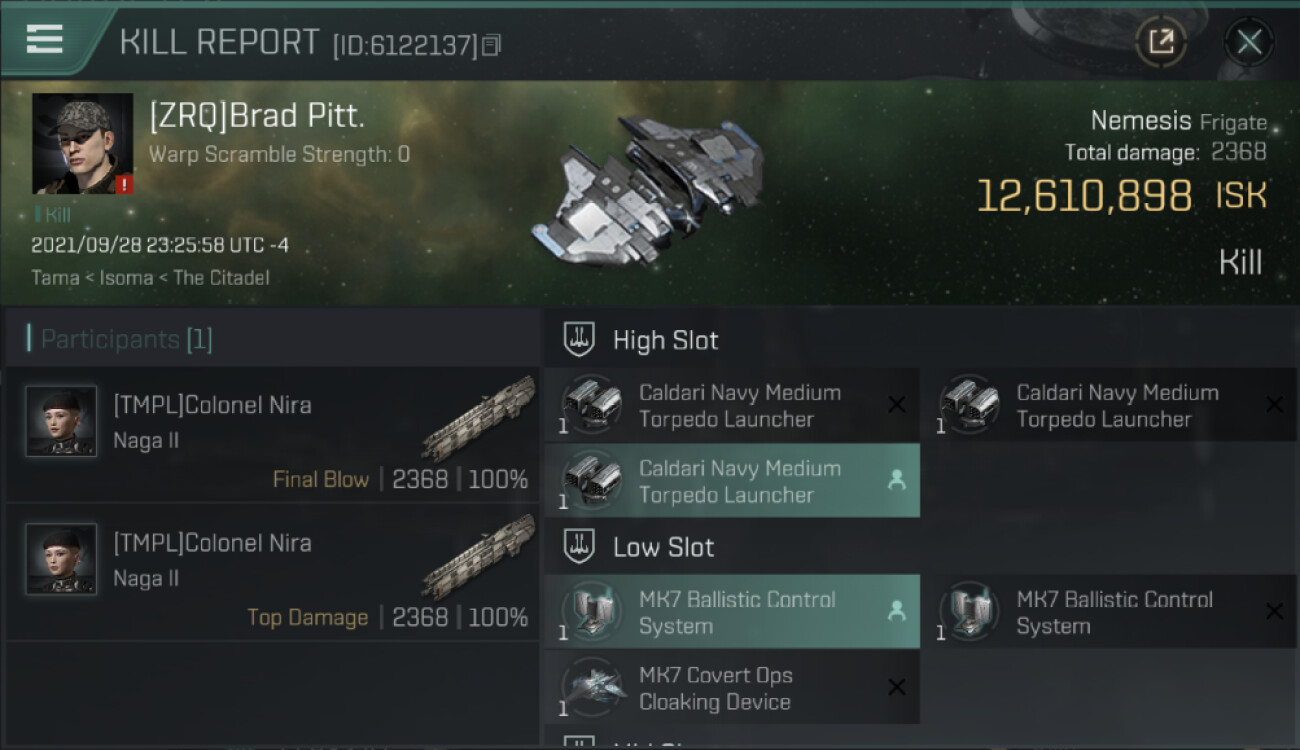
Task: Click the [ZRQ]Brad Pitt. name
Action: (x=257, y=116)
